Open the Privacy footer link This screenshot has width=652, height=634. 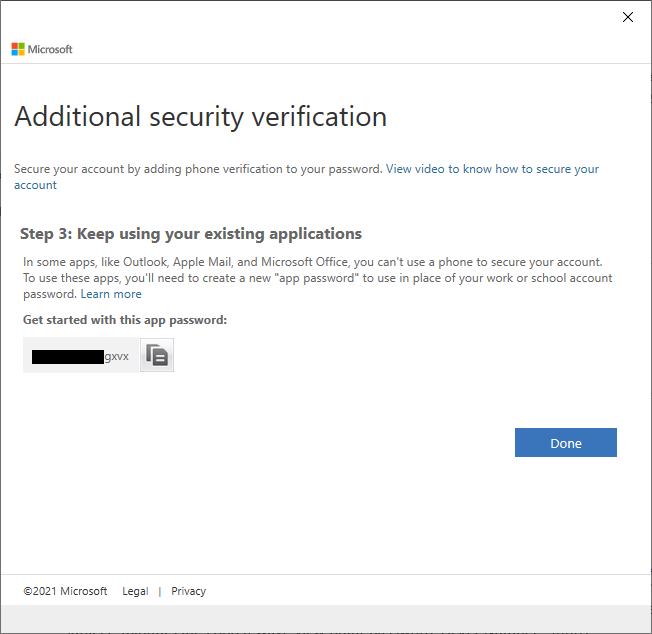click(x=188, y=591)
